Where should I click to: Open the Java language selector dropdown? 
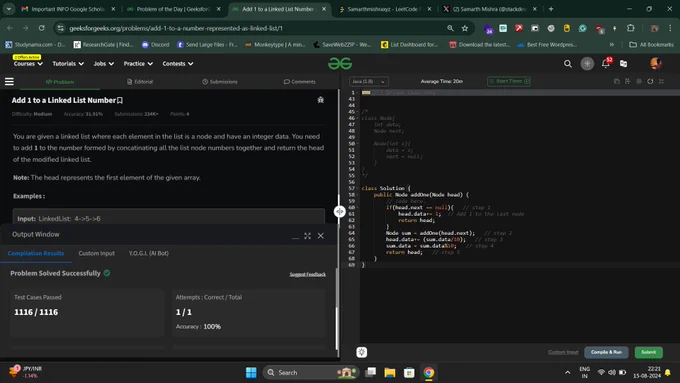[x=369, y=82]
